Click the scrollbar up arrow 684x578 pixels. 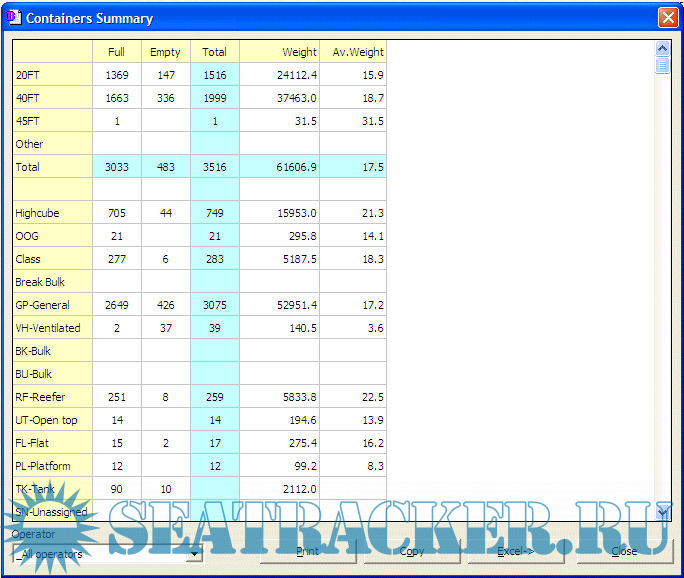tap(661, 48)
